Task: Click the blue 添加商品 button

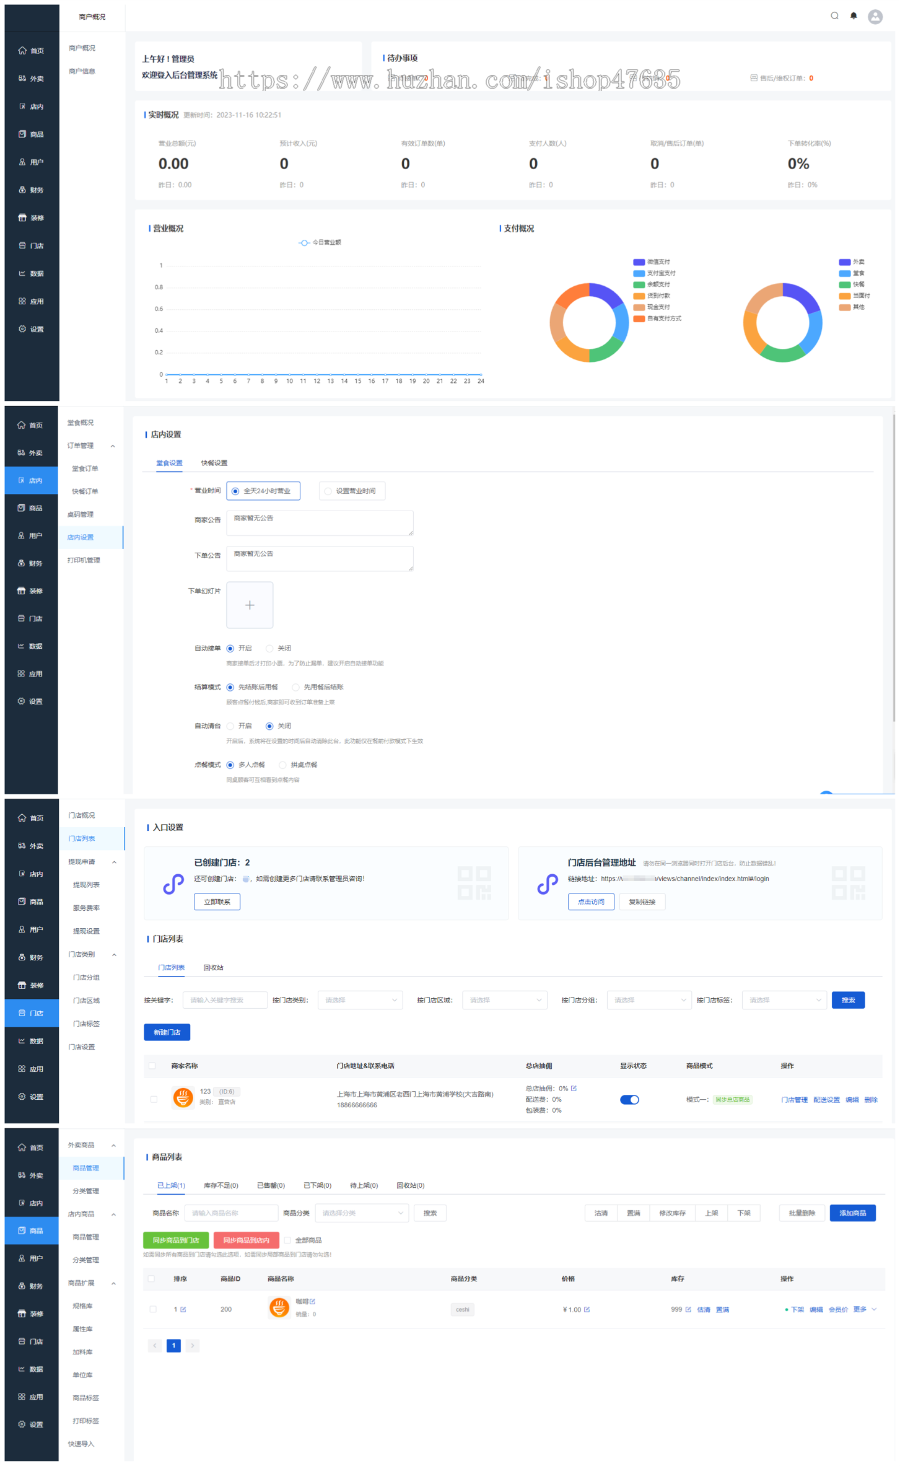Action: (852, 1213)
